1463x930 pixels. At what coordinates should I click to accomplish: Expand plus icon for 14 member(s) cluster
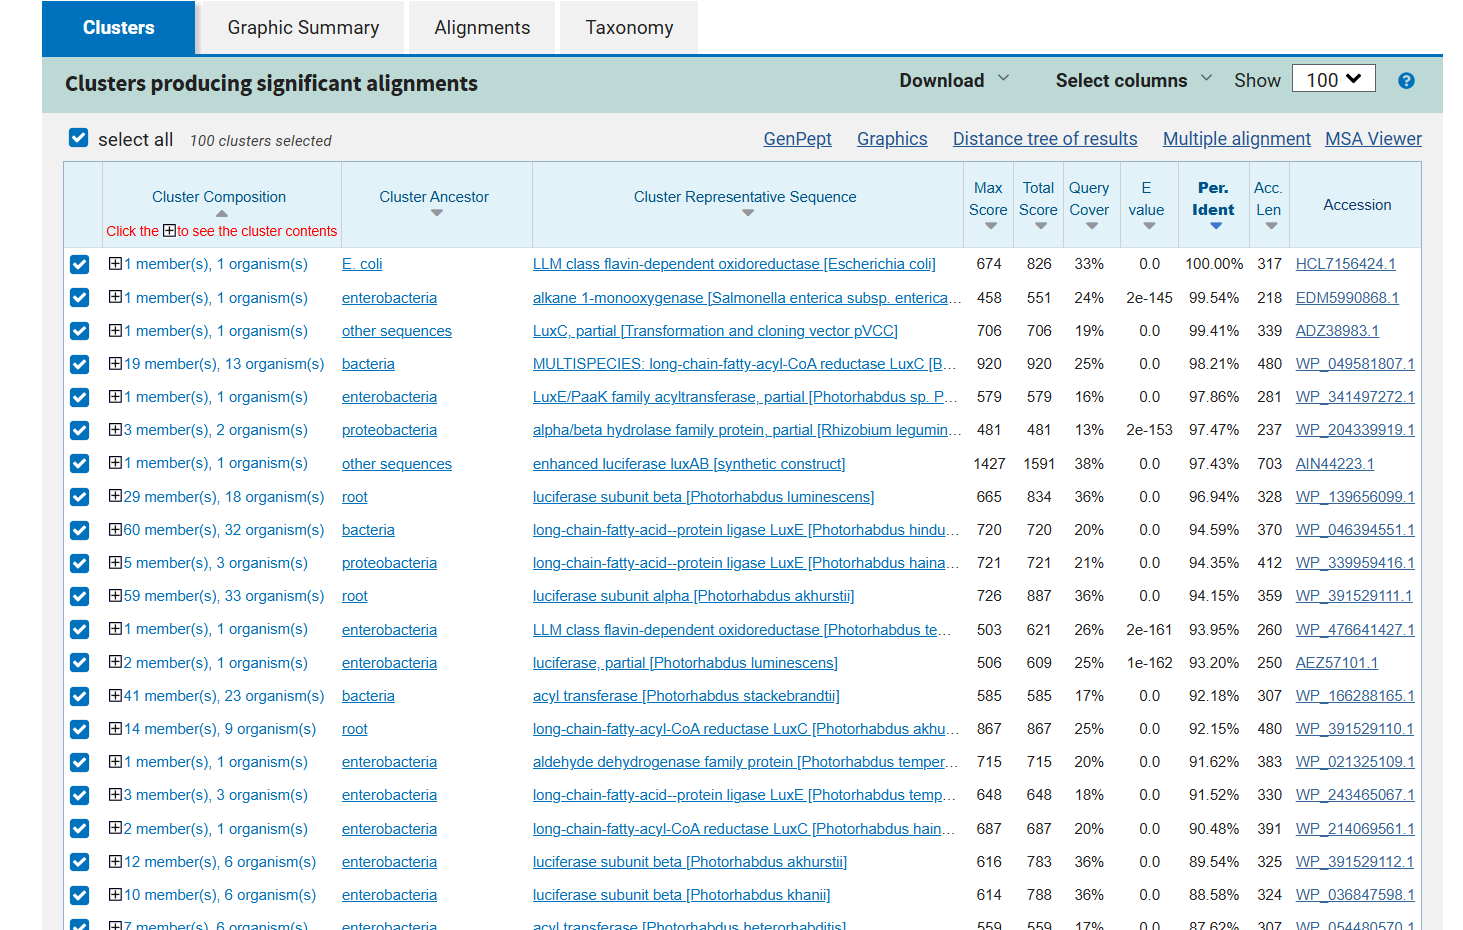coord(115,728)
